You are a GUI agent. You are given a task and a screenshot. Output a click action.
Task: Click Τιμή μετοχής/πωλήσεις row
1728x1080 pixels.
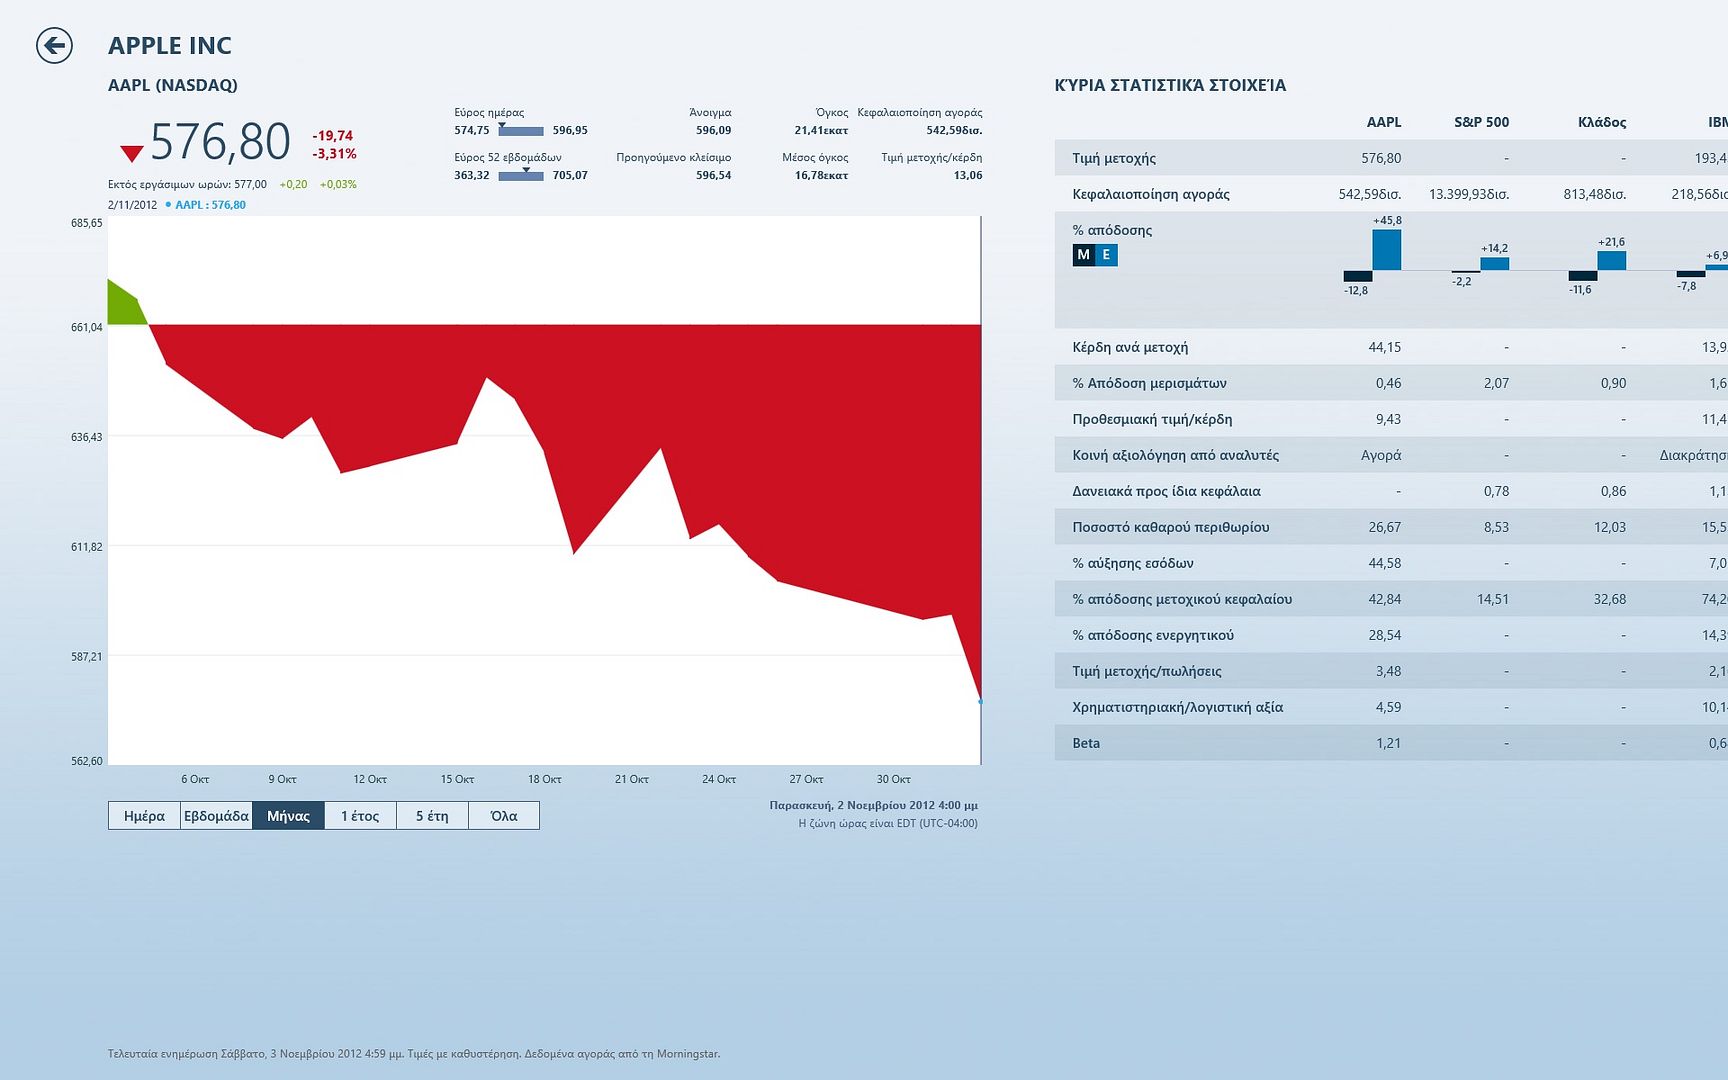point(1391,671)
